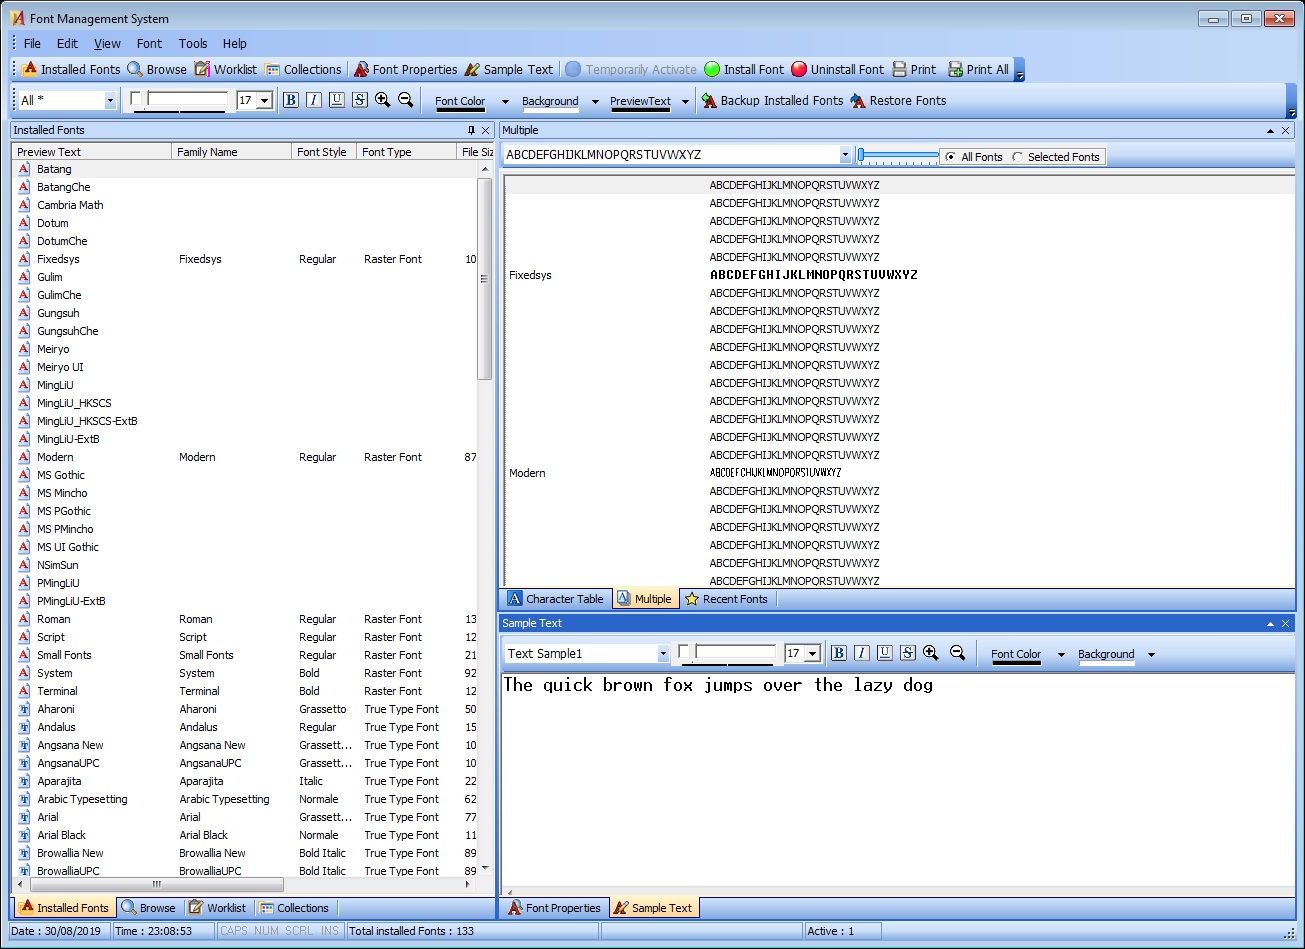Open the top font size 17 dropdown

coord(265,100)
